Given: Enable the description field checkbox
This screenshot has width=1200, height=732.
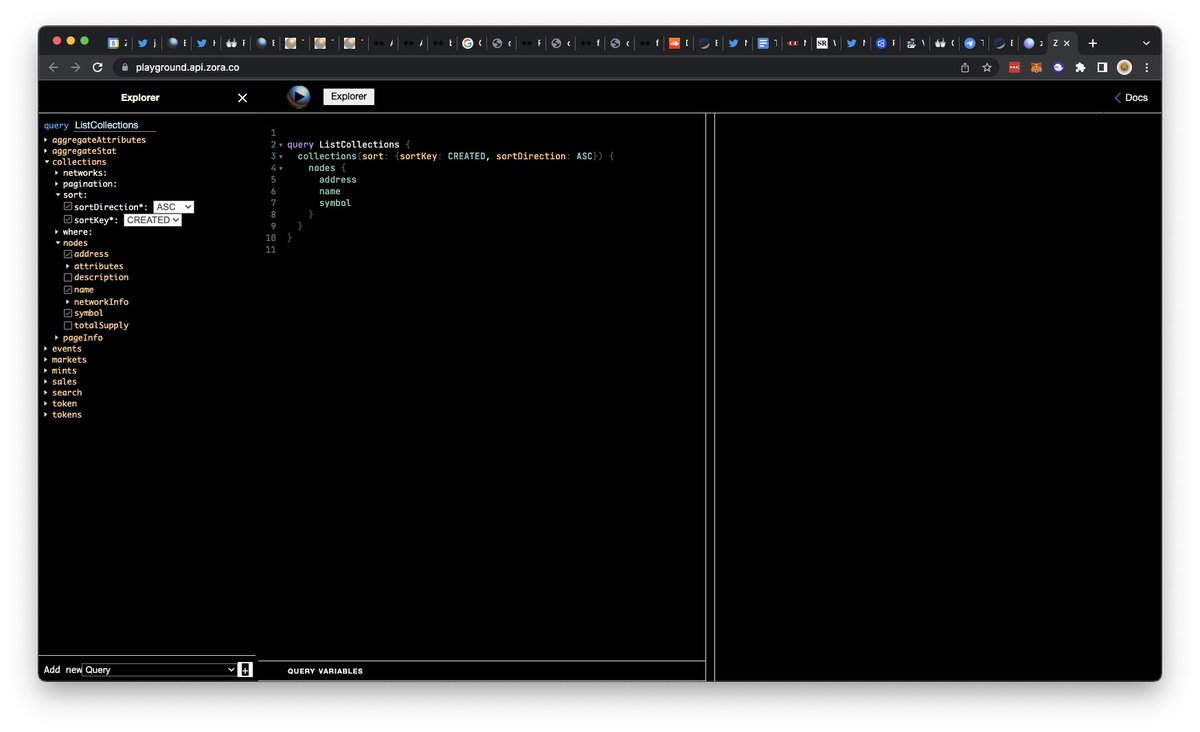Looking at the screenshot, I should pos(68,277).
